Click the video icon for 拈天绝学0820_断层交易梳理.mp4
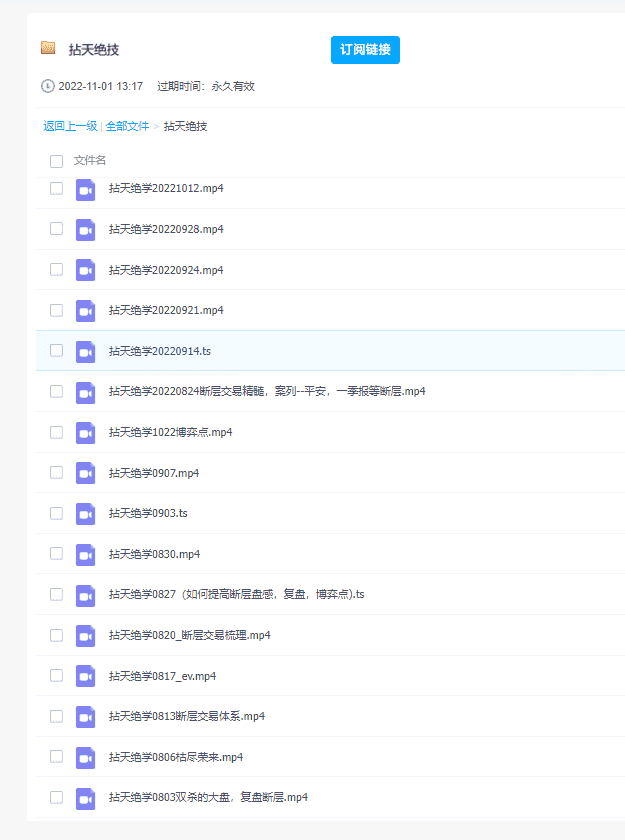The height and width of the screenshot is (840, 625). tap(85, 636)
